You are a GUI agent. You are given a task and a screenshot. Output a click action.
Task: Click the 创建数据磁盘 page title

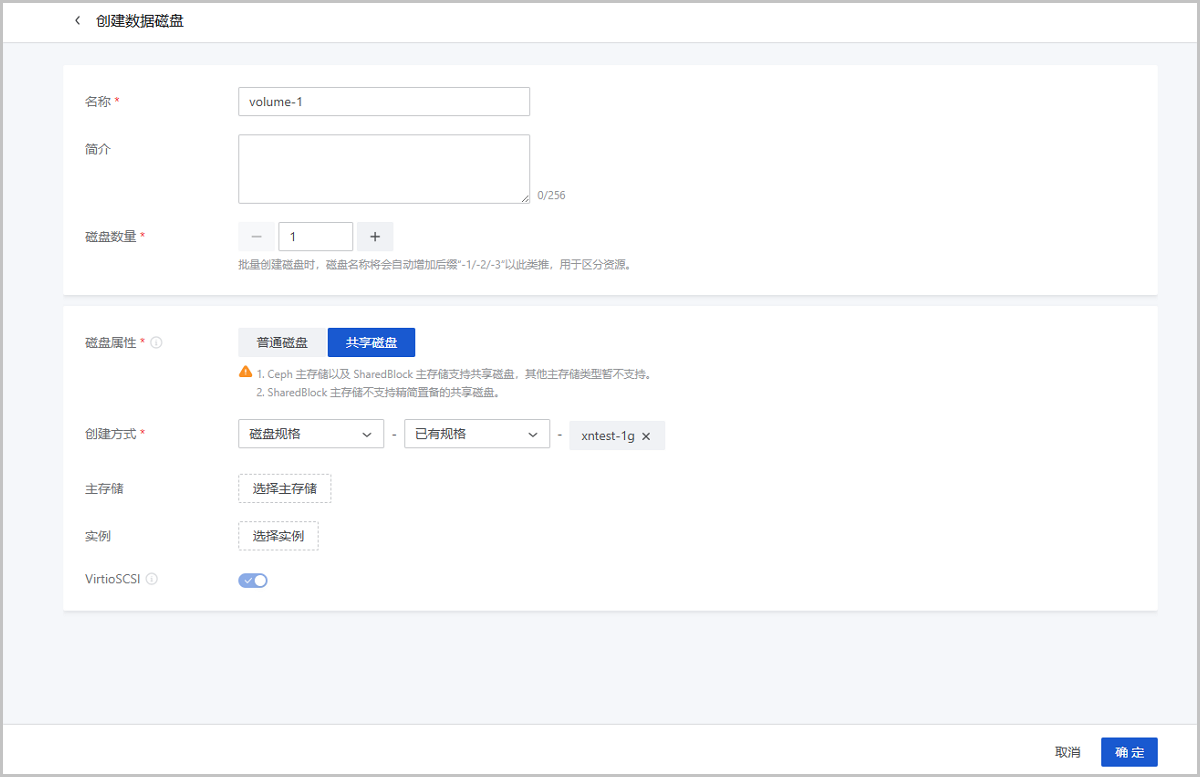coord(140,21)
